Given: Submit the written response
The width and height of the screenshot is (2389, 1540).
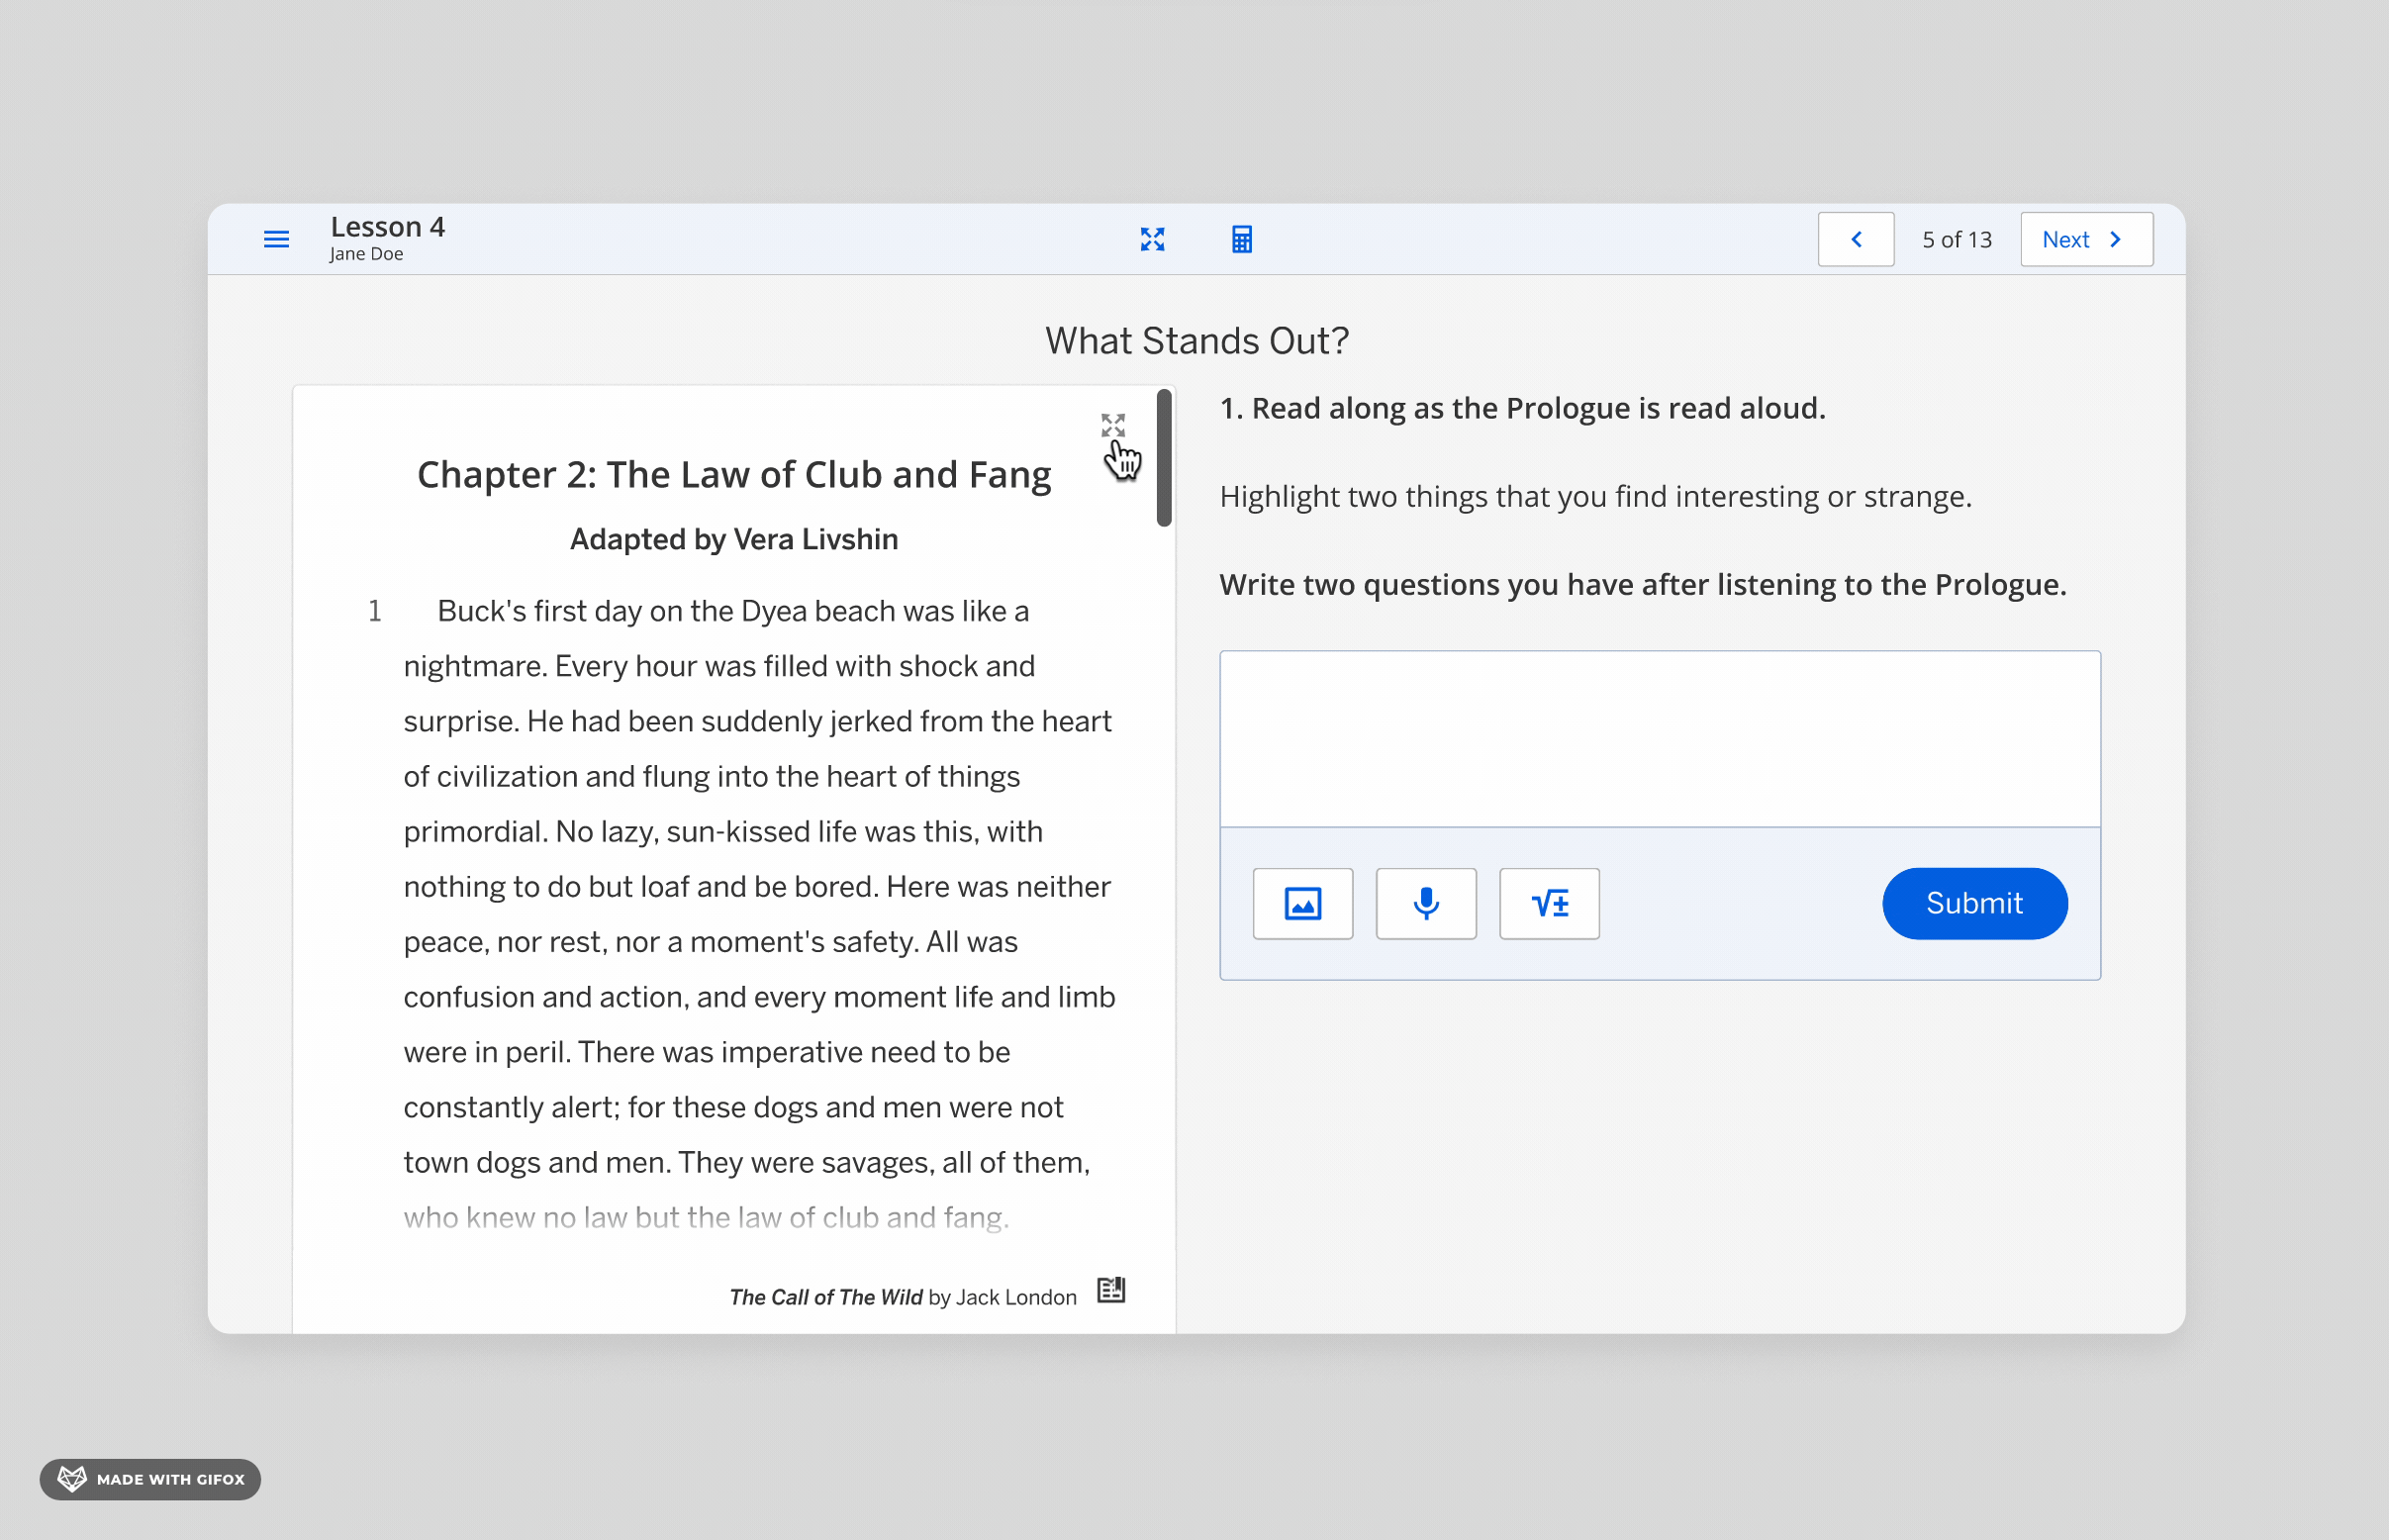Looking at the screenshot, I should click(1974, 903).
